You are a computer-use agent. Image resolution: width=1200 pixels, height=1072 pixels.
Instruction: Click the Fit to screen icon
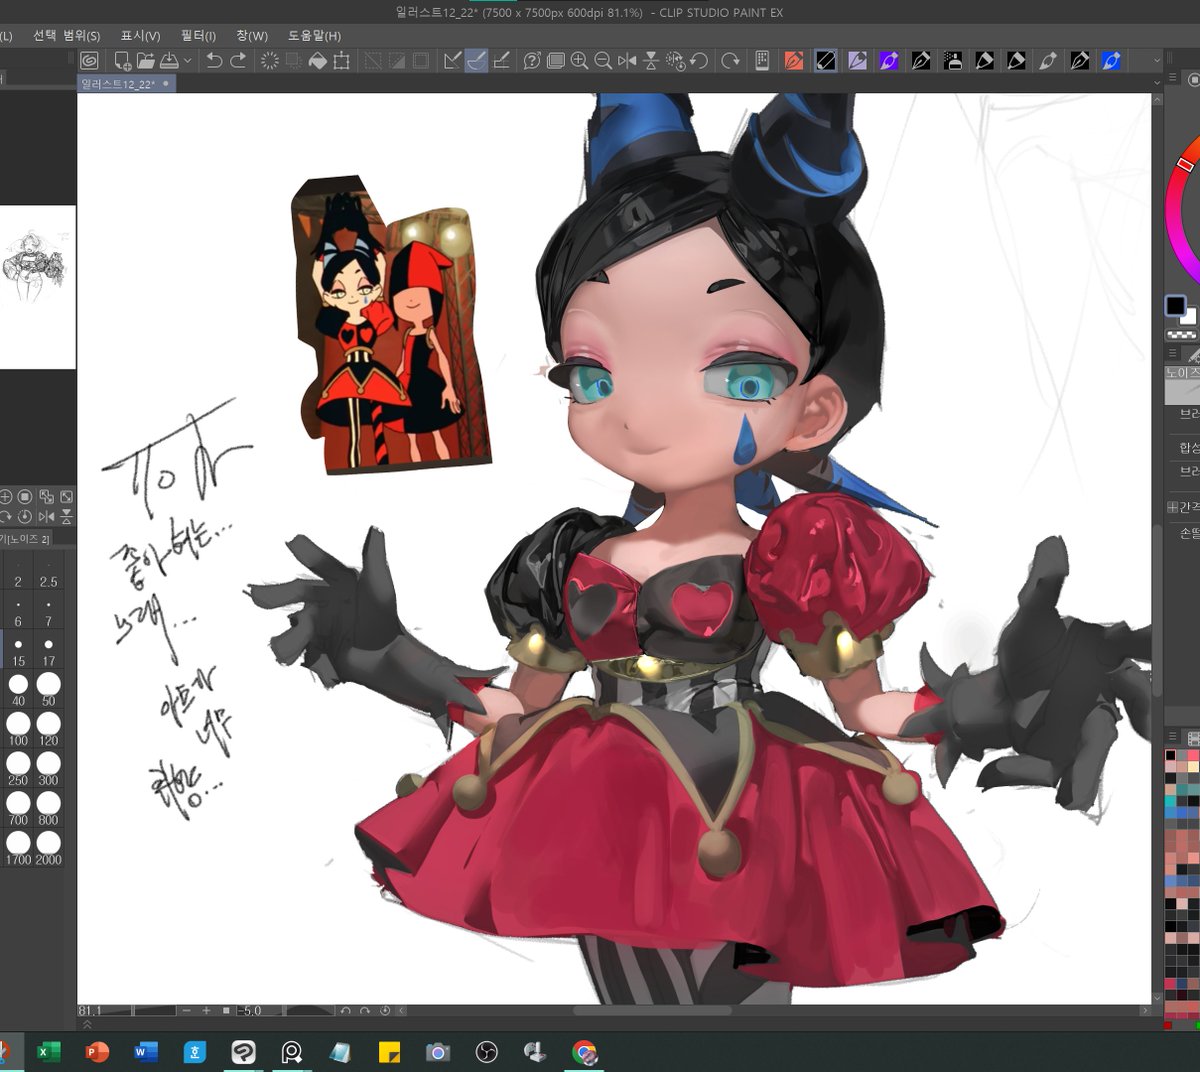tap(555, 61)
